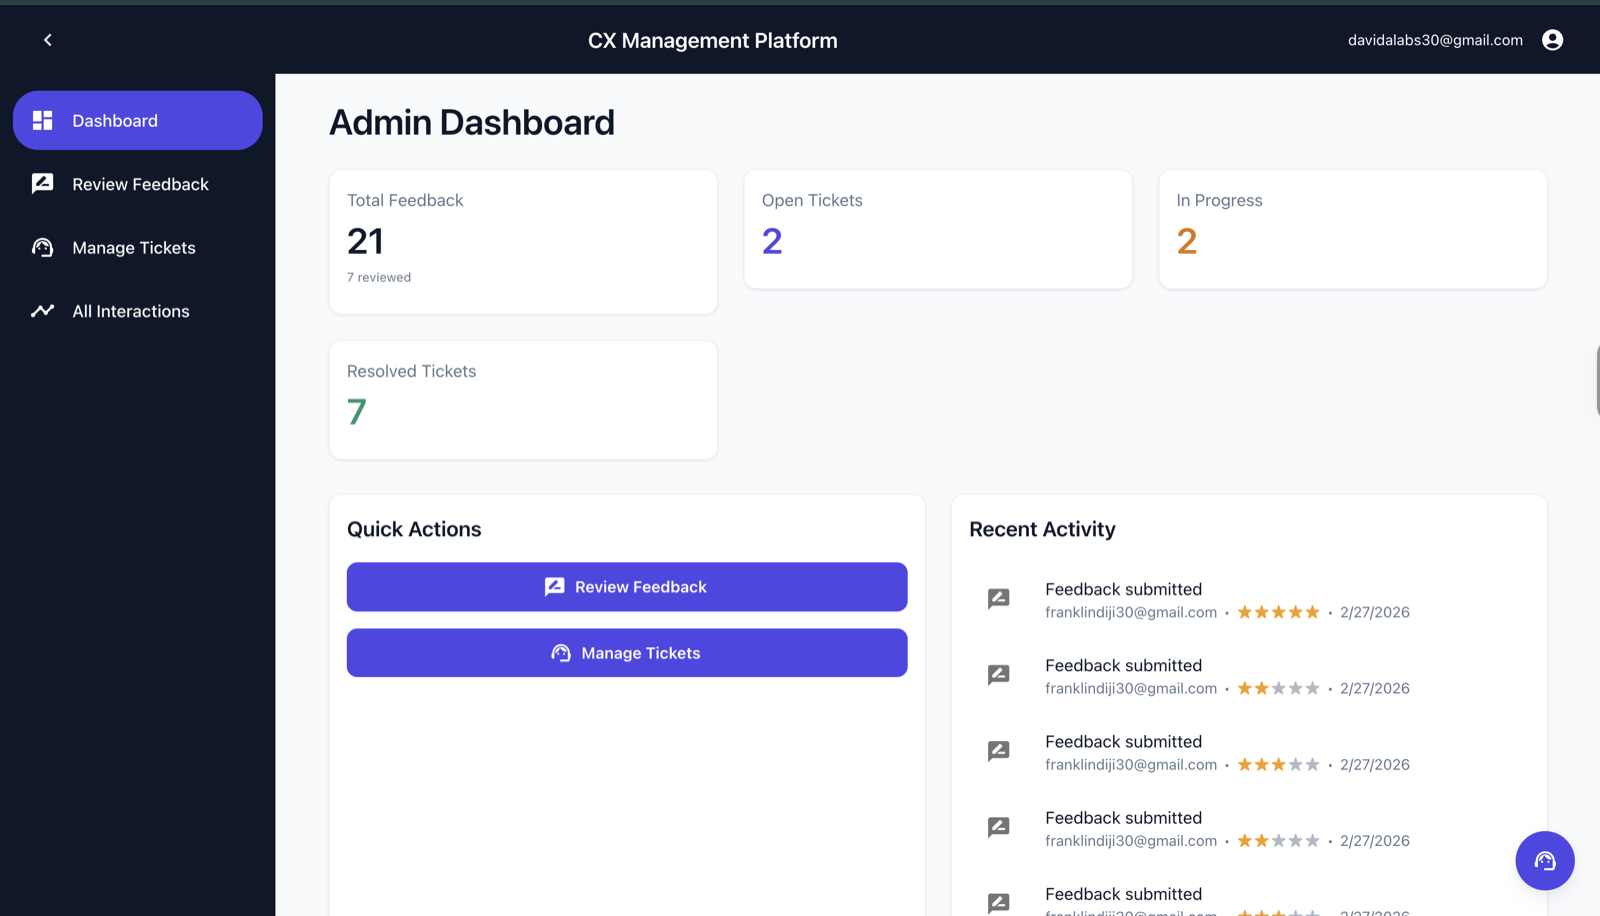Screen dimensions: 1600x916
Task: Click the feedback icon on the second activity row
Action: 998,675
